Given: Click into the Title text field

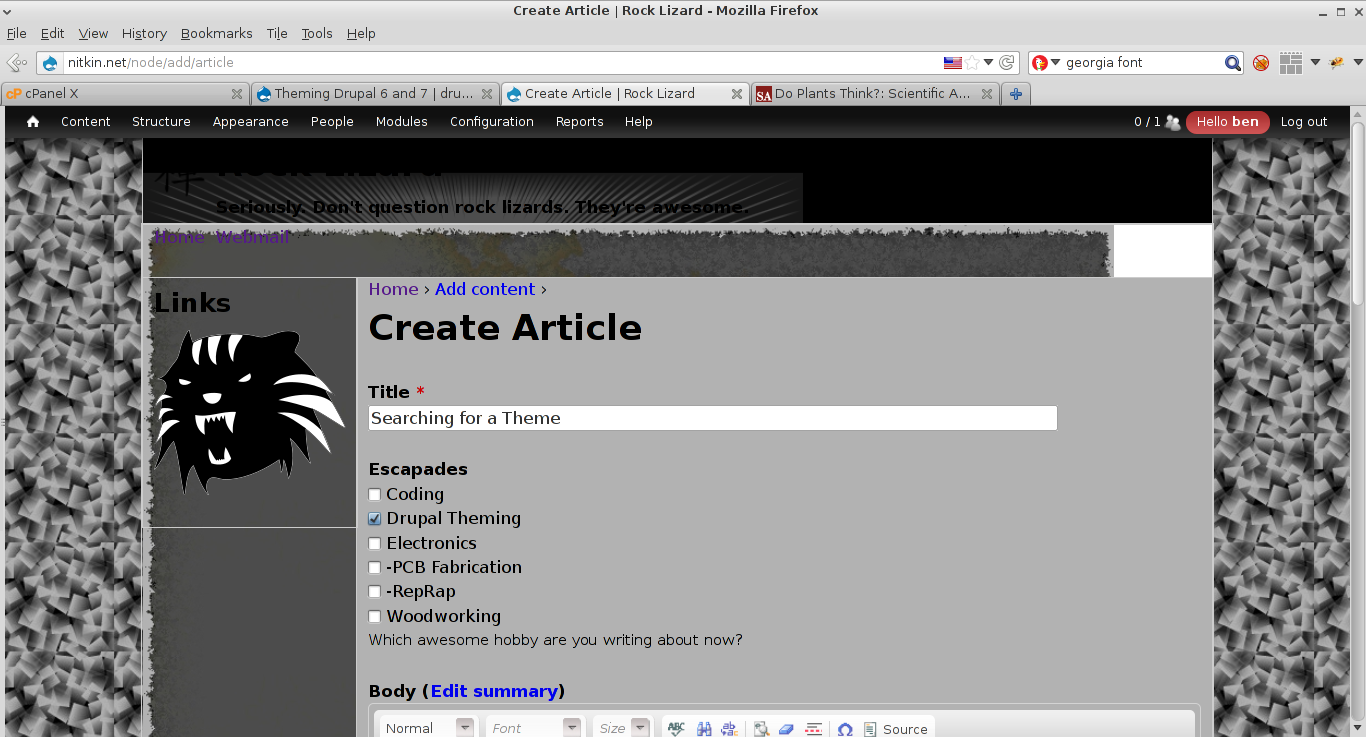Looking at the screenshot, I should click(712, 418).
